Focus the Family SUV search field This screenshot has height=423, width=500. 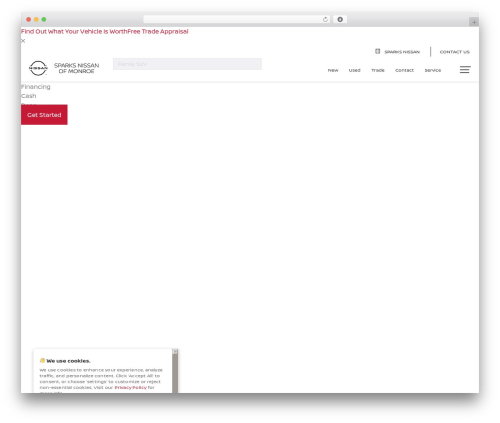187,64
